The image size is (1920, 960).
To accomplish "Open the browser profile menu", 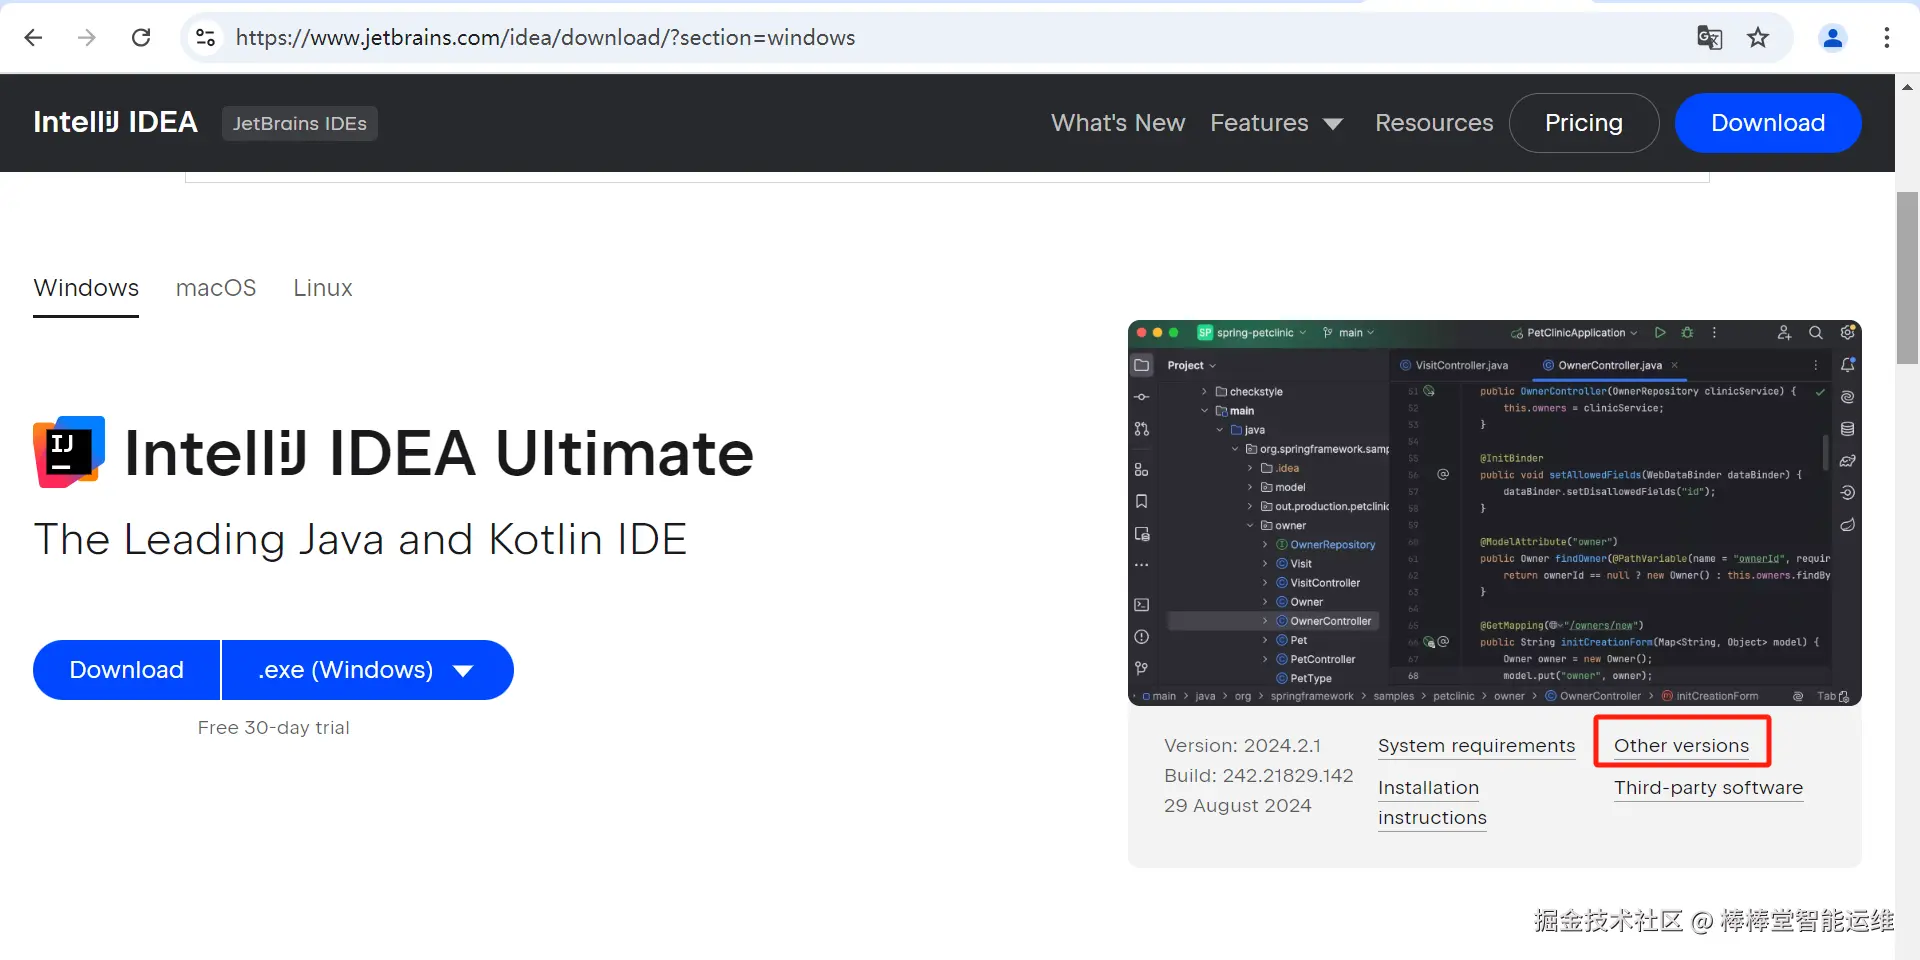I will (x=1833, y=38).
